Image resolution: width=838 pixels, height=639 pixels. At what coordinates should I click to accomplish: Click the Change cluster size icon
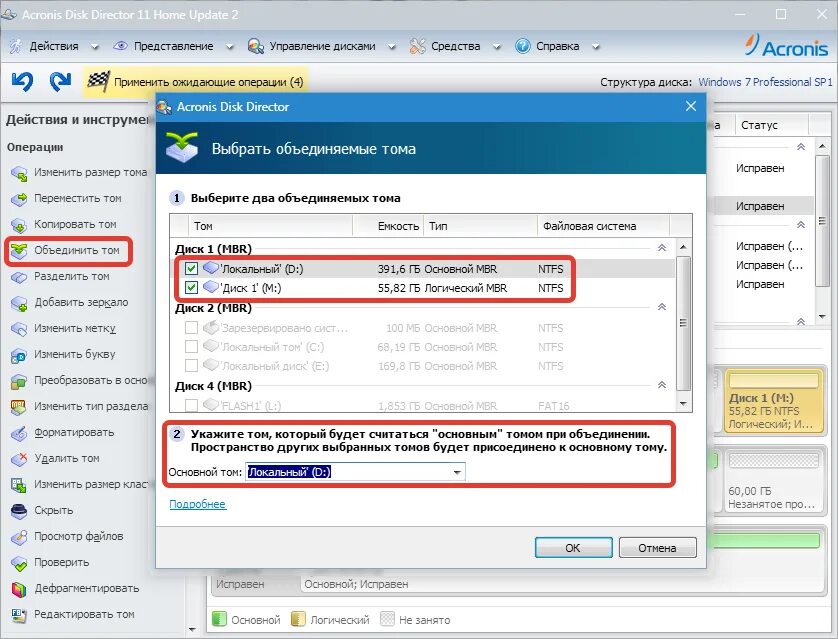tap(19, 485)
